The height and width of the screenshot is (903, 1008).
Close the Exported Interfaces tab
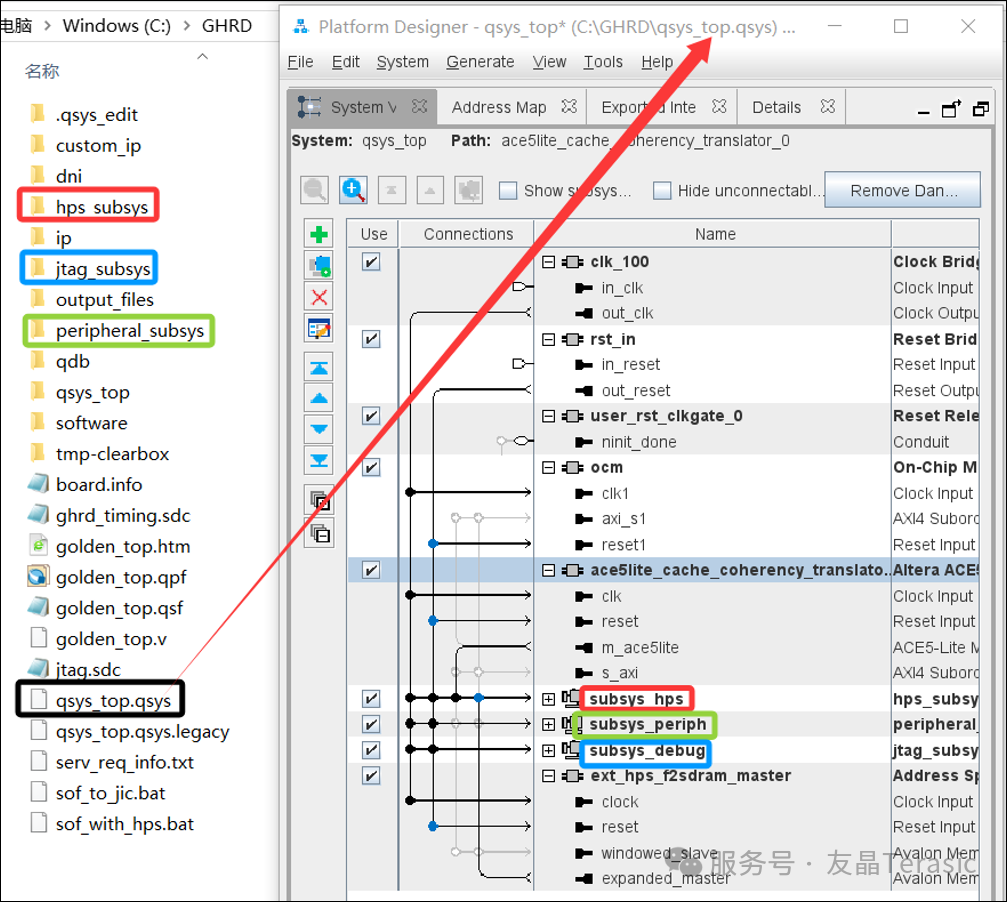pyautogui.click(x=719, y=106)
